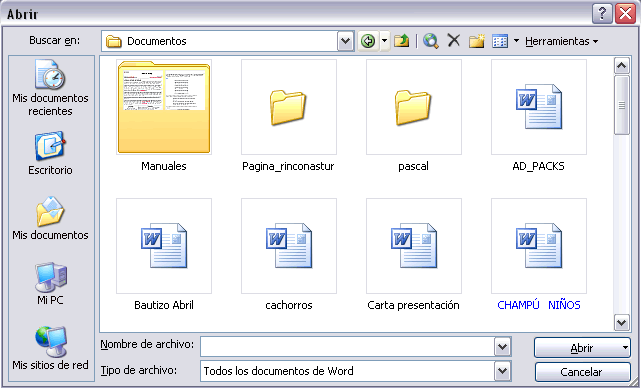Open the Herramientas menu

click(x=561, y=41)
